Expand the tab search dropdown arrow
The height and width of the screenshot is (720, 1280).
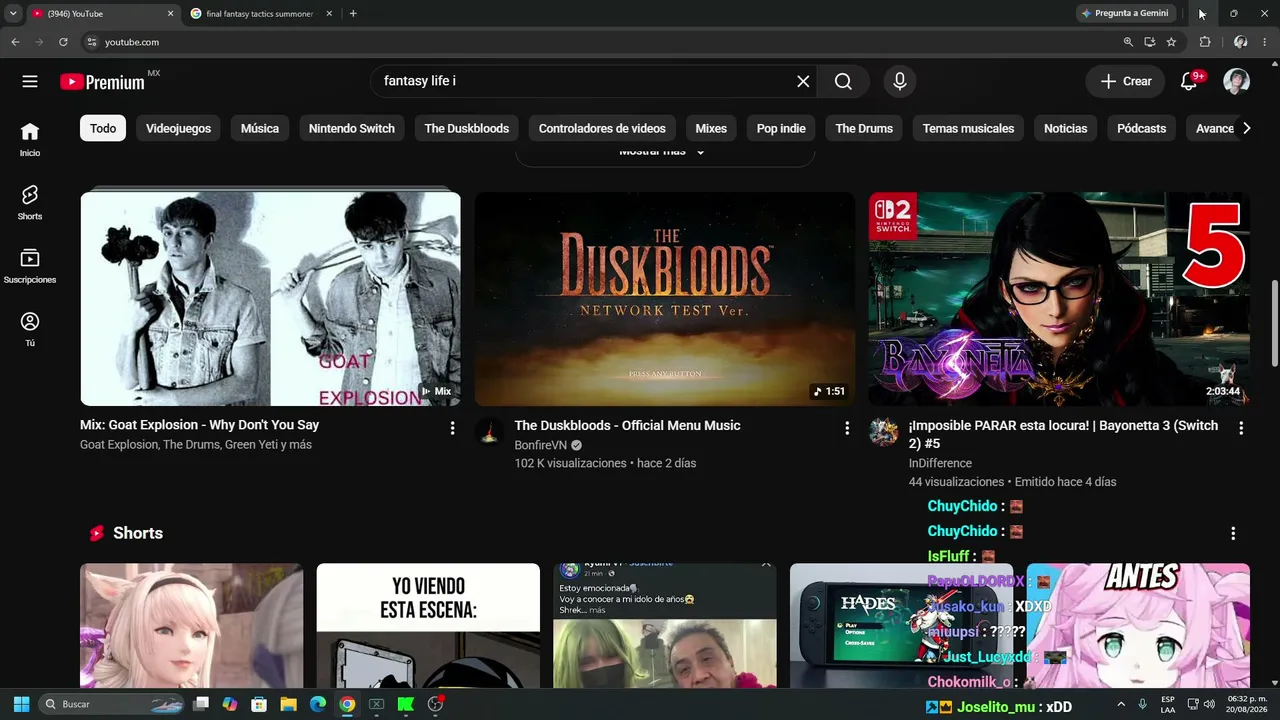tap(13, 13)
